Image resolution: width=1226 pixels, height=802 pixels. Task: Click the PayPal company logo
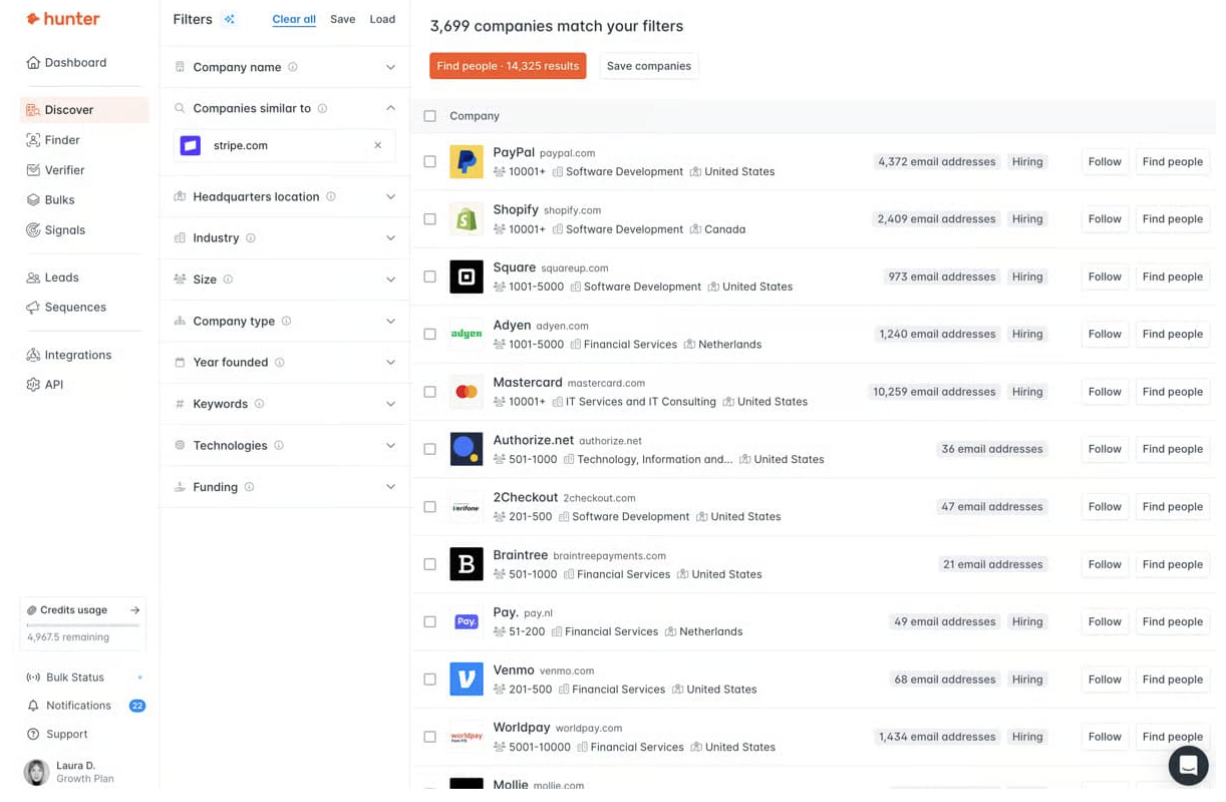466,162
